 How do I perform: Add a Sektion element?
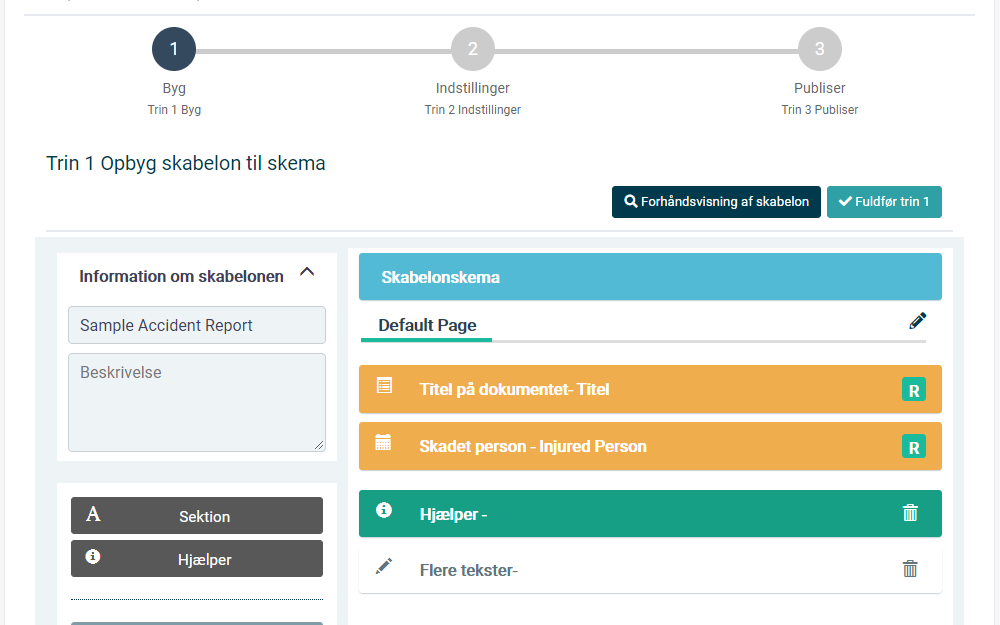[x=197, y=515]
